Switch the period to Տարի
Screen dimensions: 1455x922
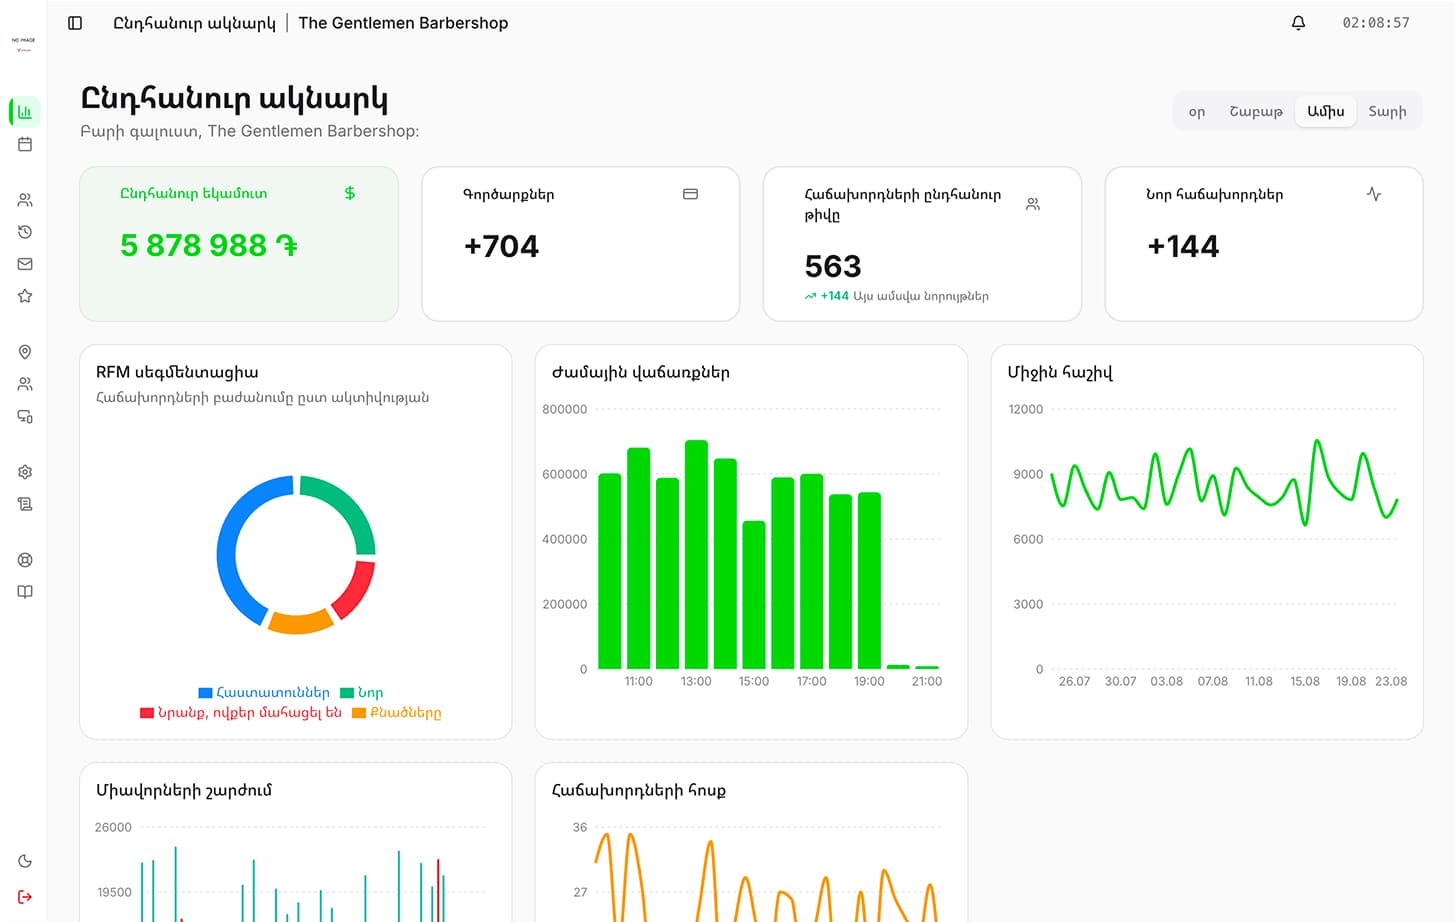click(x=1388, y=112)
